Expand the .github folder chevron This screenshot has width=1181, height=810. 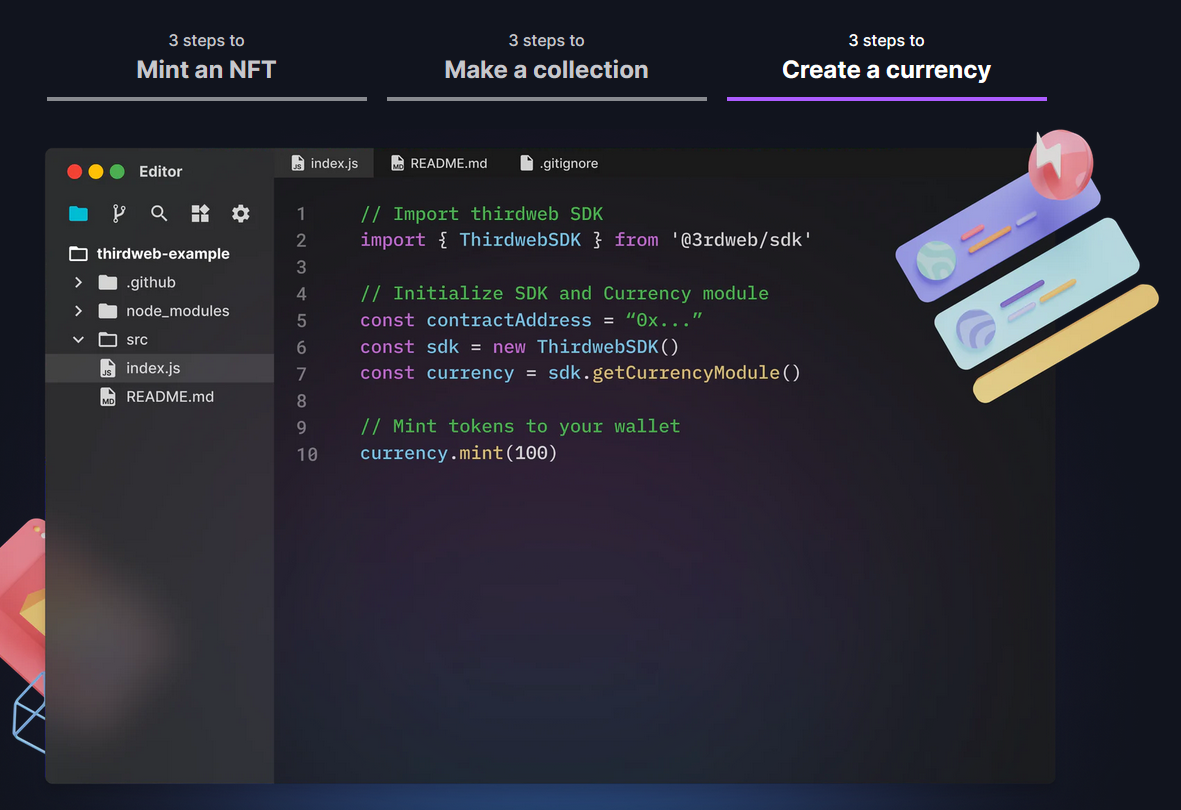[78, 283]
